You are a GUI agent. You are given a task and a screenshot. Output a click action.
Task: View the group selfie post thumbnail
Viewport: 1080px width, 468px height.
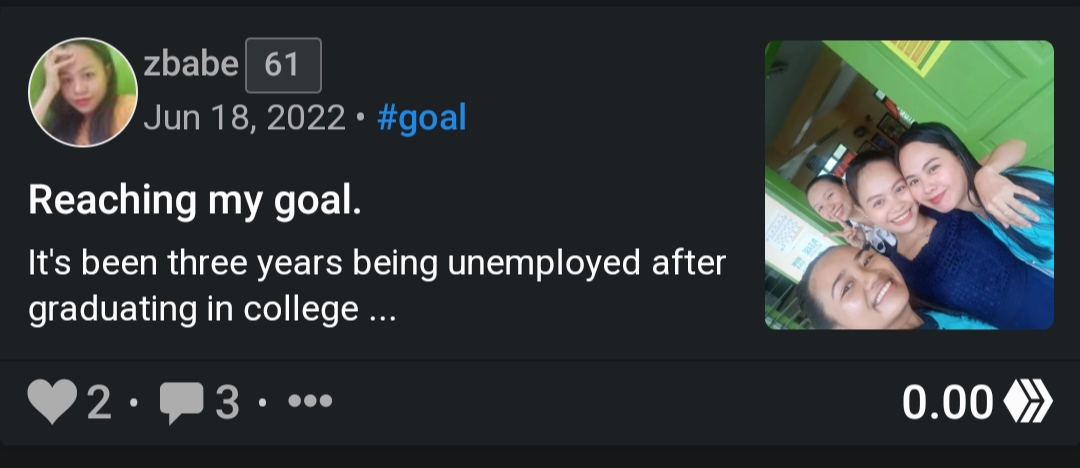pos(909,185)
